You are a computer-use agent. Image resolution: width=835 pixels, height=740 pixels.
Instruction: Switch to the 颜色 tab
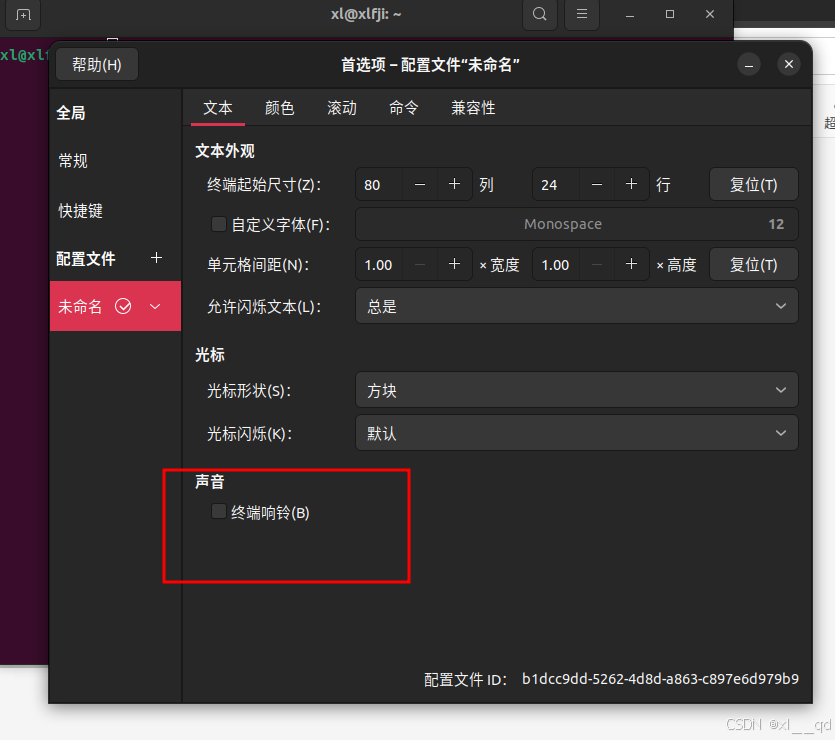click(x=280, y=108)
